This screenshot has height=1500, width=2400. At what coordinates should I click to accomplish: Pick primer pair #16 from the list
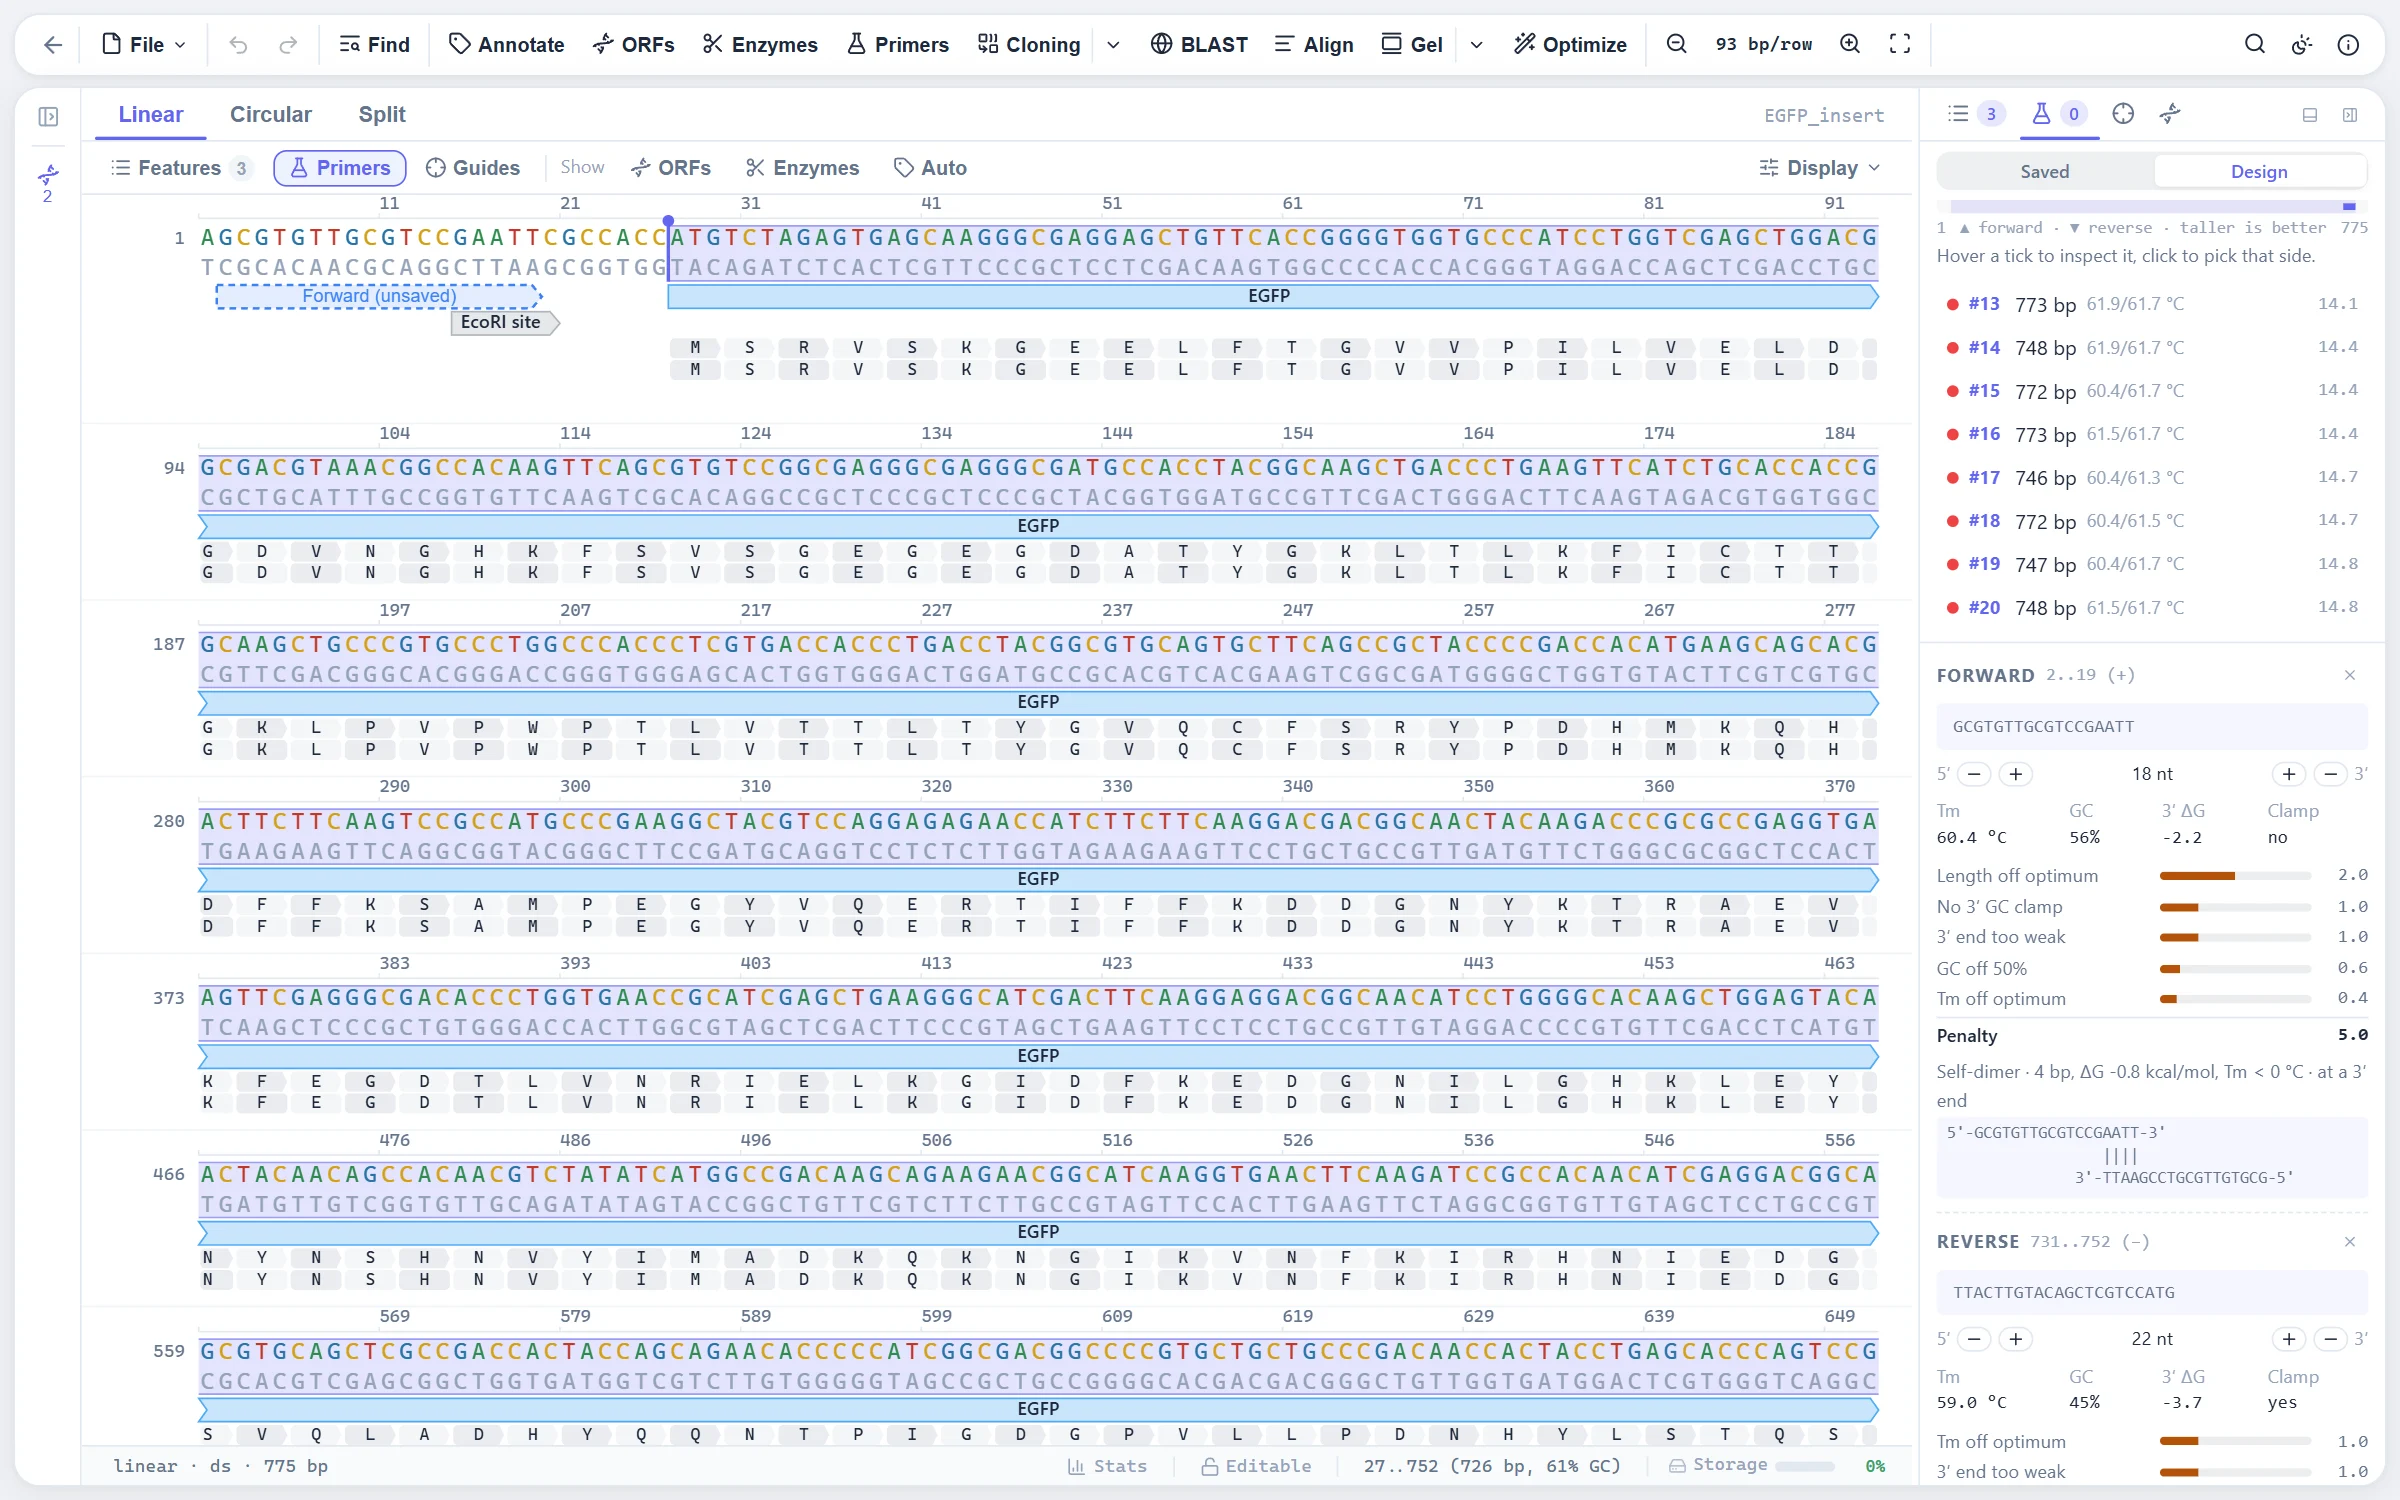(2151, 434)
